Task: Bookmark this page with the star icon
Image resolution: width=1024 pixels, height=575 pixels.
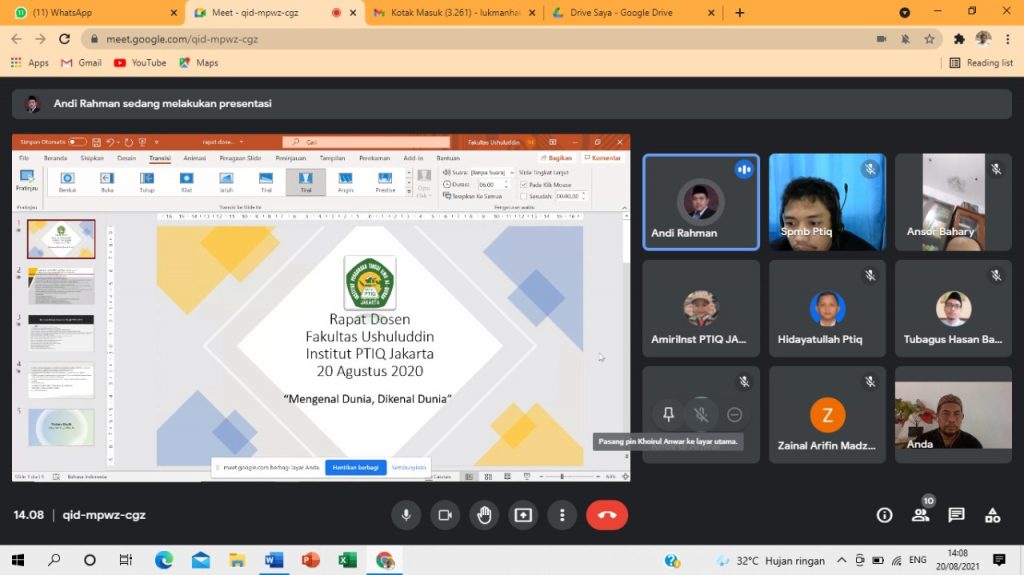Action: tap(929, 39)
